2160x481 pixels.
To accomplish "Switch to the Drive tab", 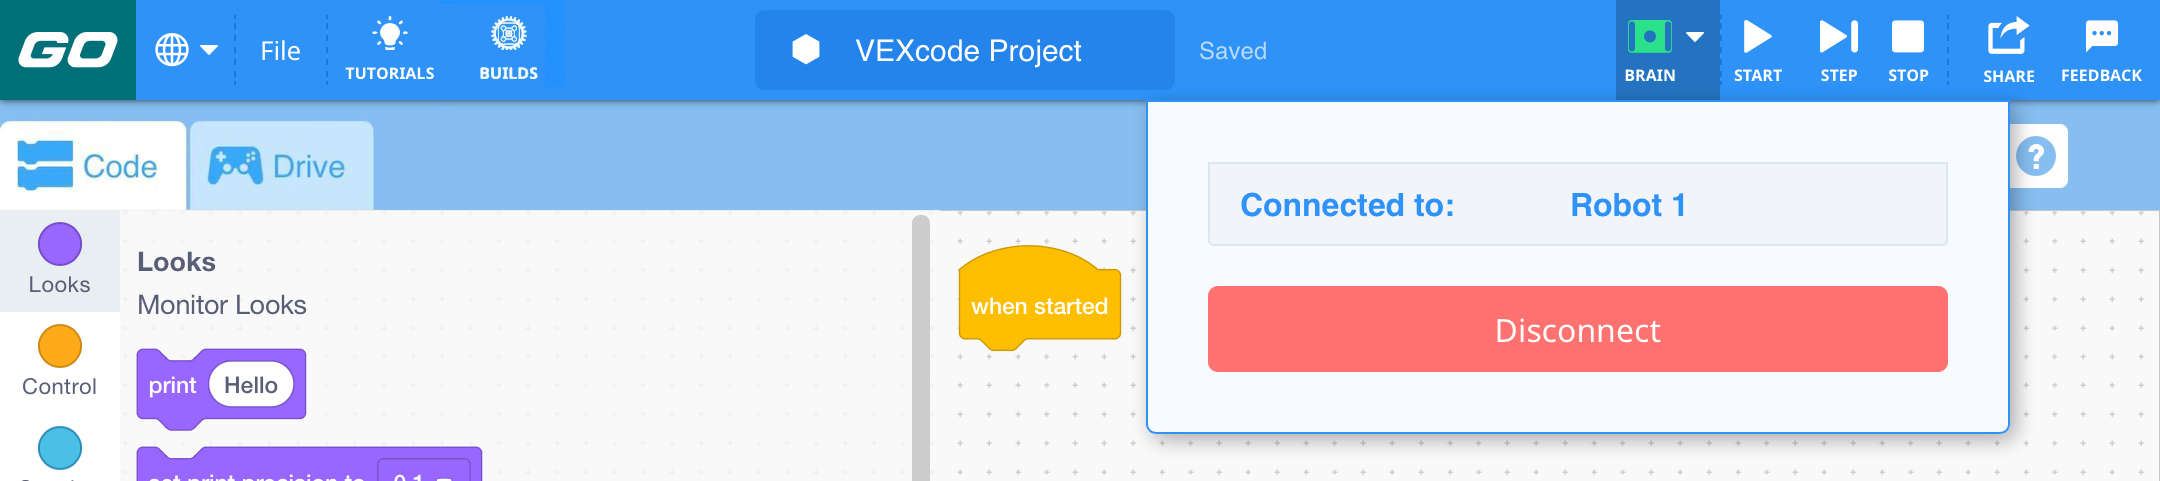I will click(279, 166).
